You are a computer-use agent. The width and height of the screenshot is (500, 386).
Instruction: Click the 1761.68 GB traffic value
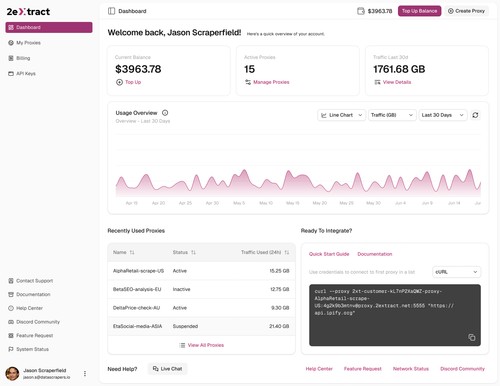click(x=399, y=69)
